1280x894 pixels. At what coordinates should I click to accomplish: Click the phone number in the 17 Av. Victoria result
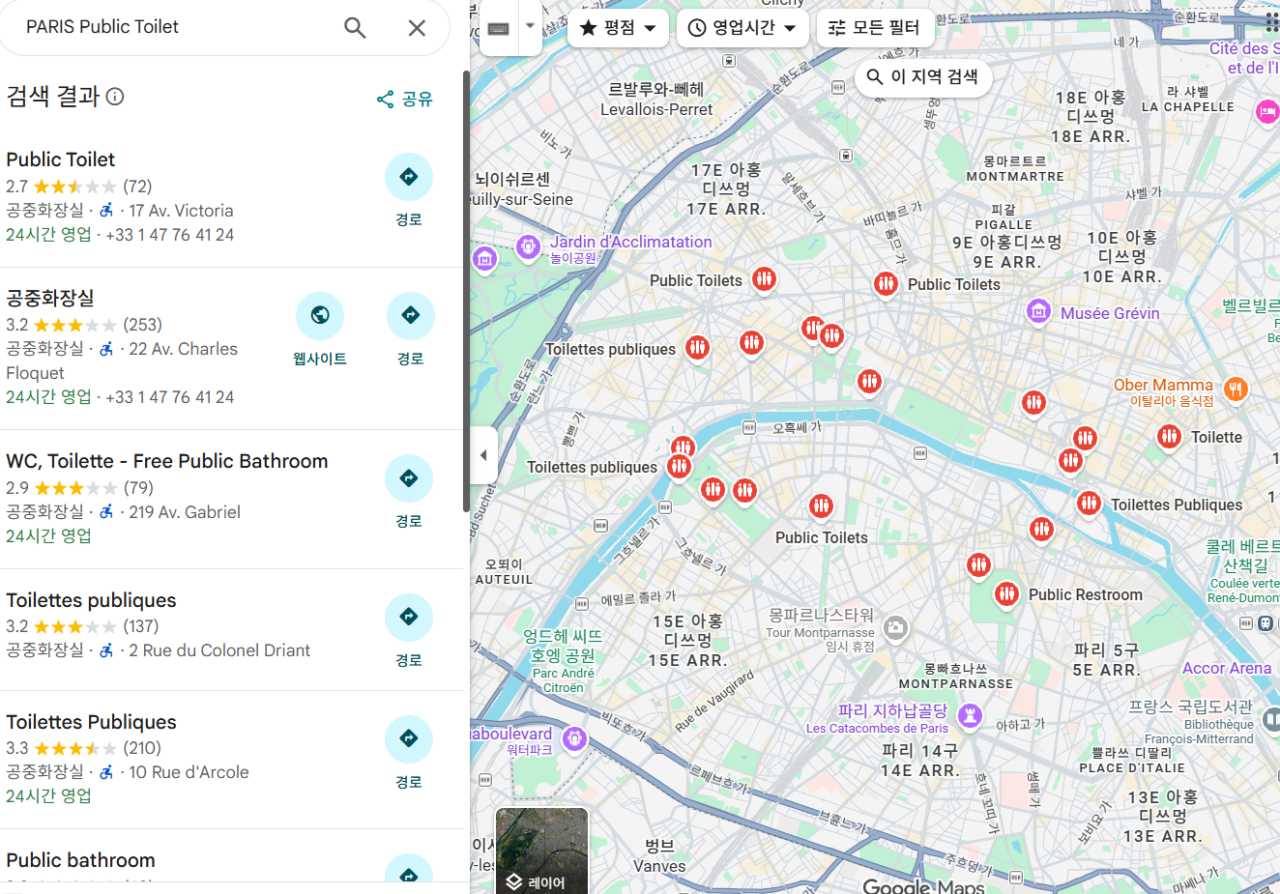[170, 235]
